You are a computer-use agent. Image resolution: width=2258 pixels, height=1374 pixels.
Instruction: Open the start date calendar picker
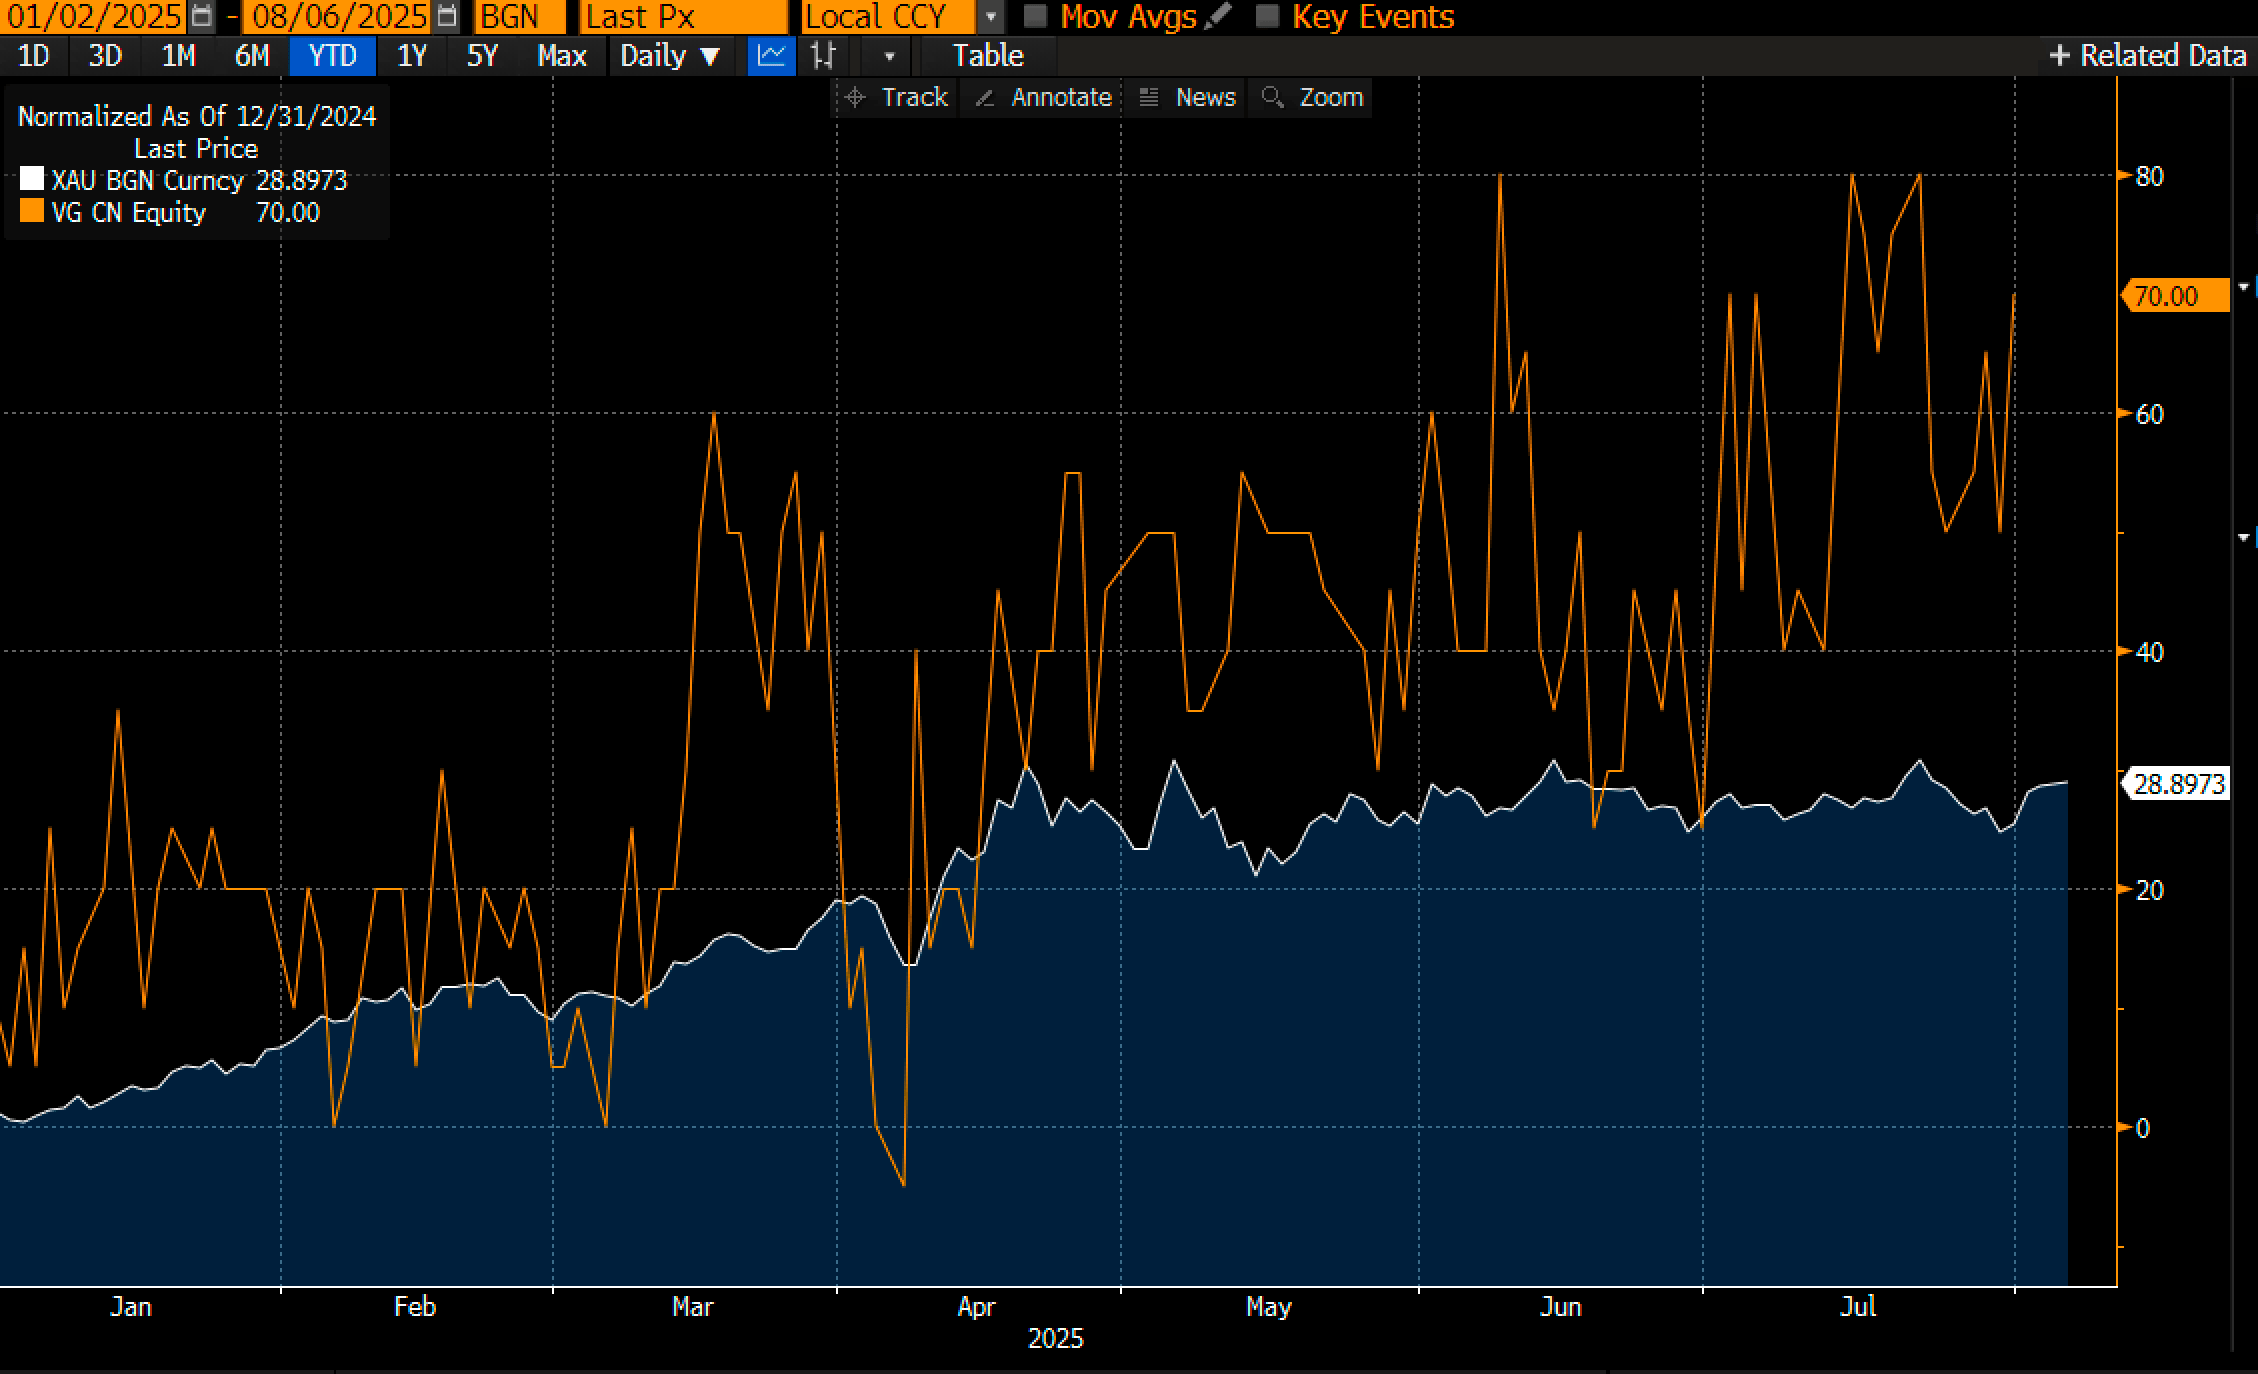pyautogui.click(x=201, y=16)
